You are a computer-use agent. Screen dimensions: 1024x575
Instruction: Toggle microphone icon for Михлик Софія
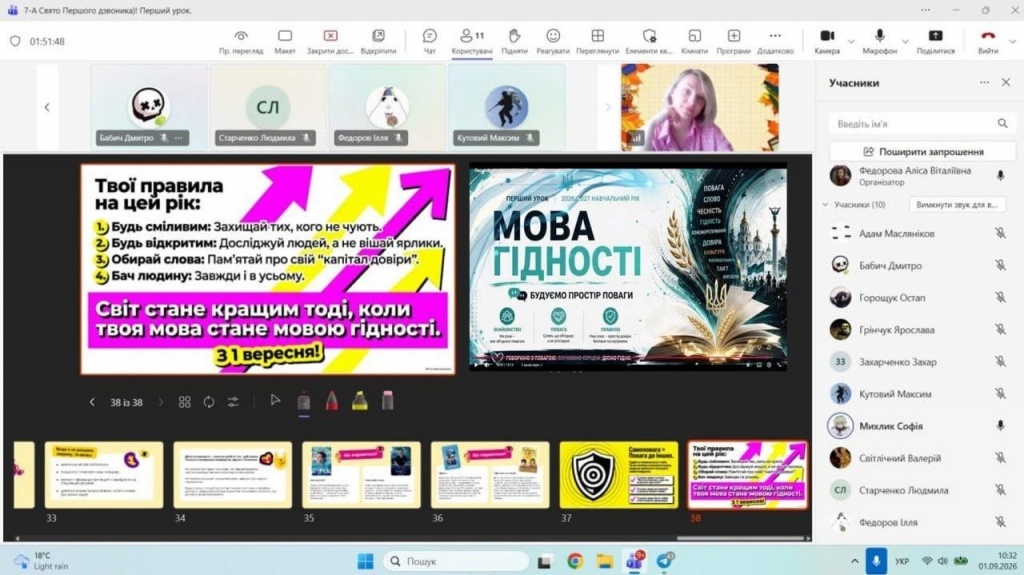click(x=1000, y=425)
